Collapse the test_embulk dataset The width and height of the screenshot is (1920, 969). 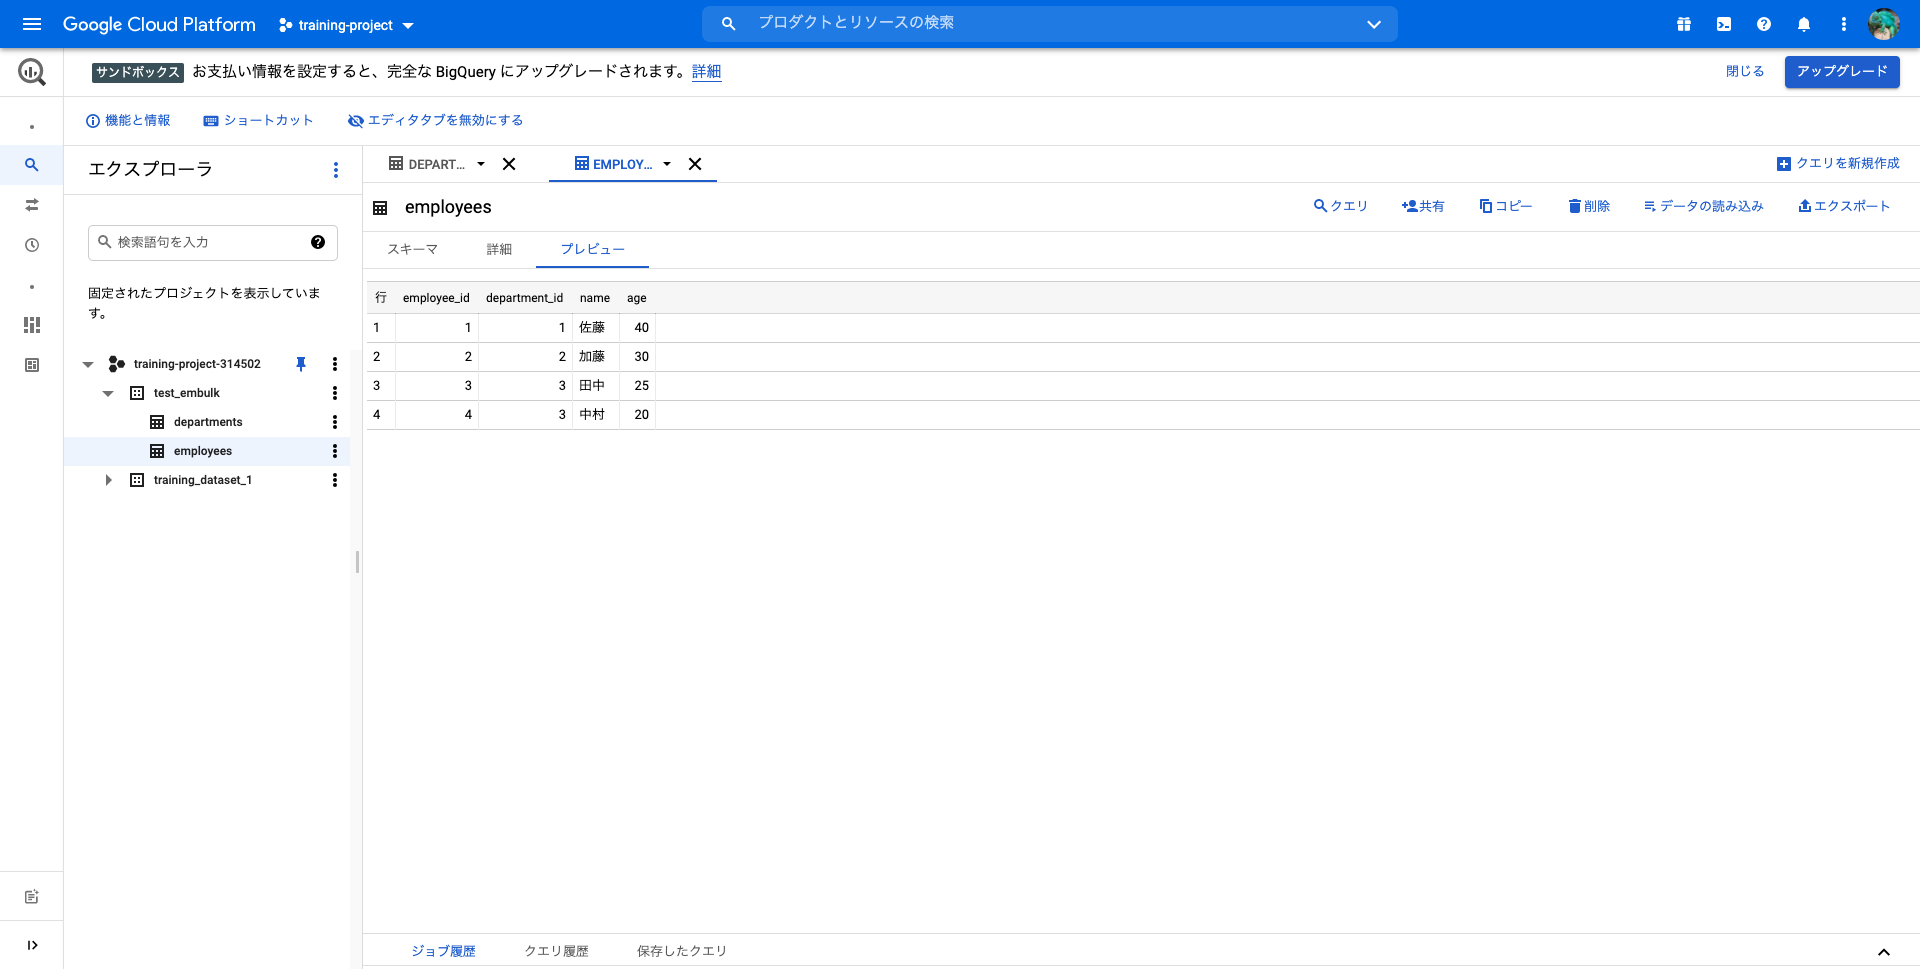click(x=108, y=393)
